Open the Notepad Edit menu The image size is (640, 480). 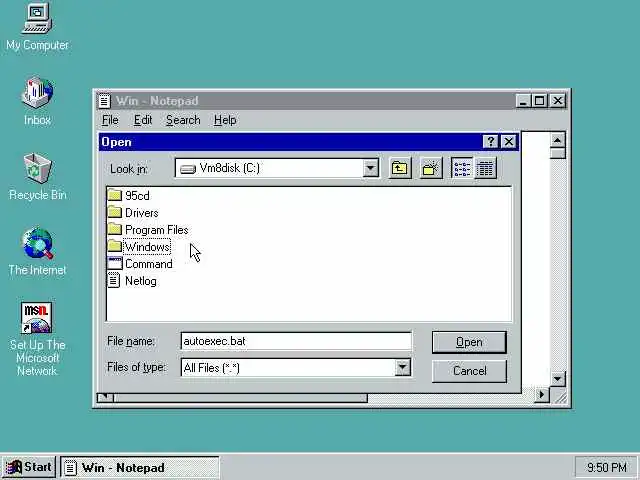pos(143,120)
